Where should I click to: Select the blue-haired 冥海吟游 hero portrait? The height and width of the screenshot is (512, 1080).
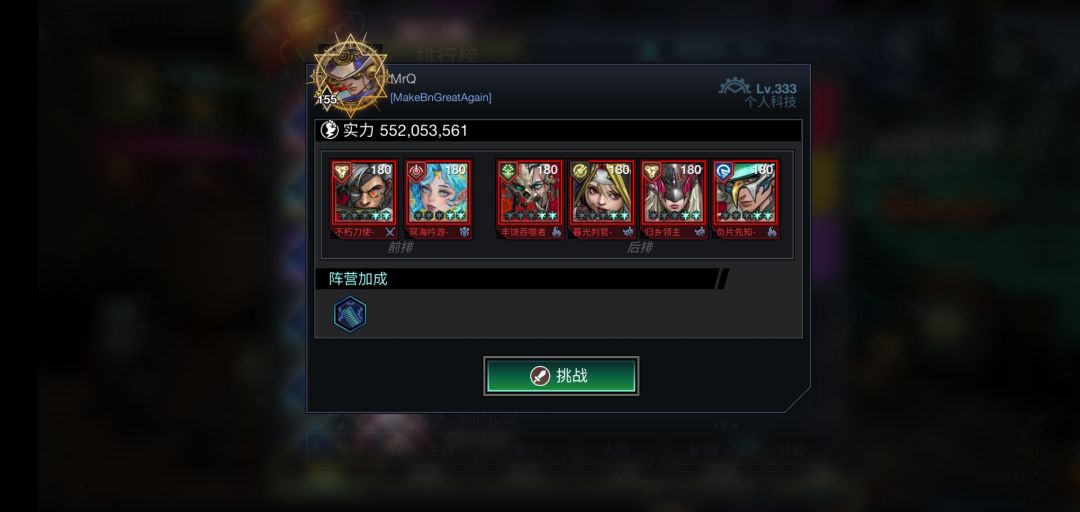tap(438, 199)
